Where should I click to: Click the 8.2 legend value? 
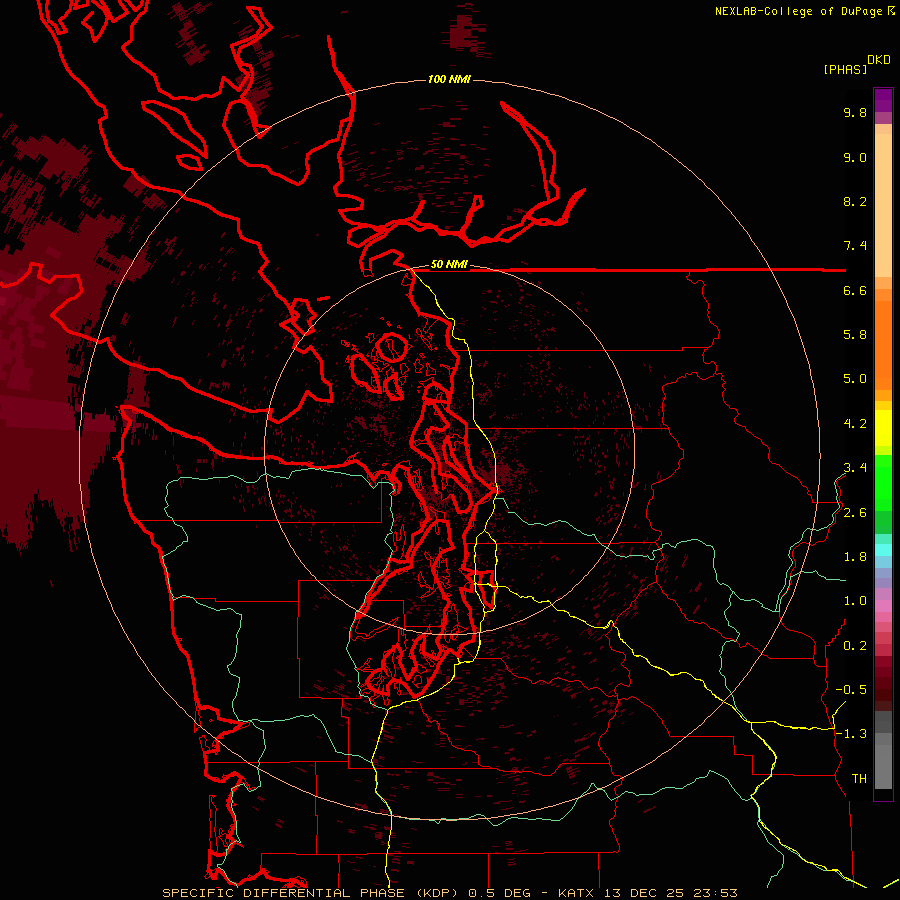855,201
